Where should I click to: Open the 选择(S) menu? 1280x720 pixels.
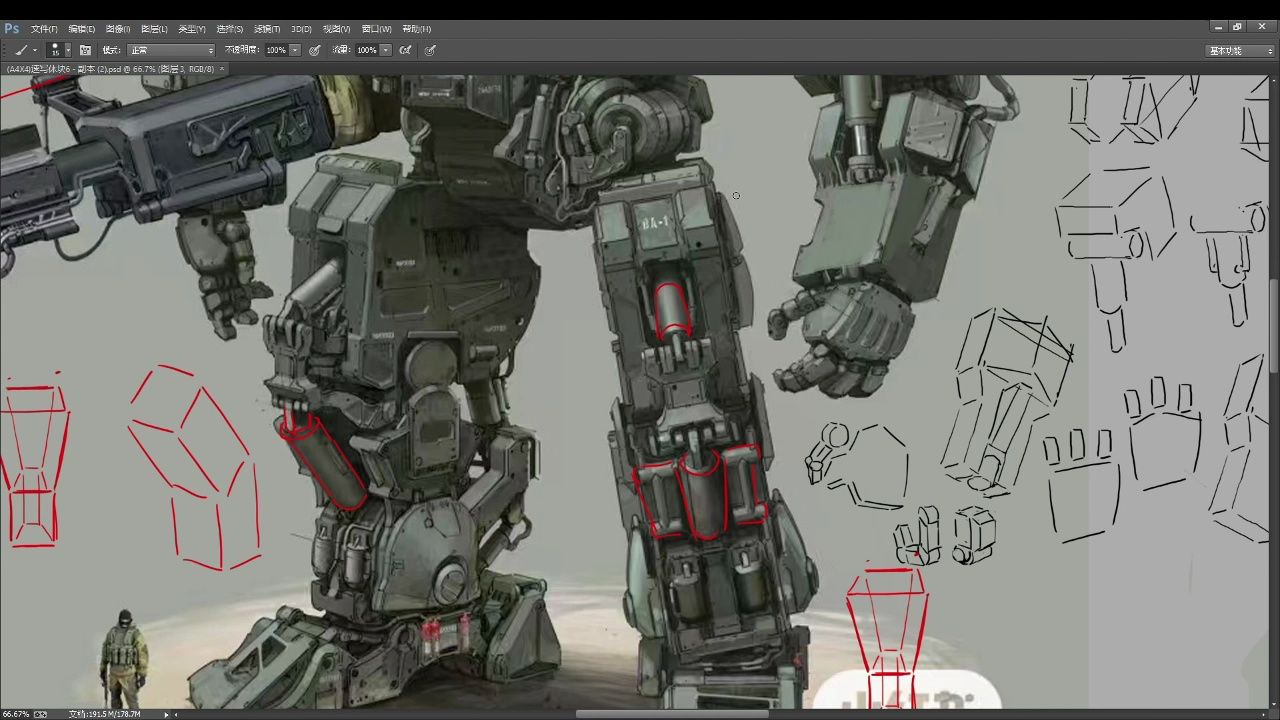pos(229,29)
